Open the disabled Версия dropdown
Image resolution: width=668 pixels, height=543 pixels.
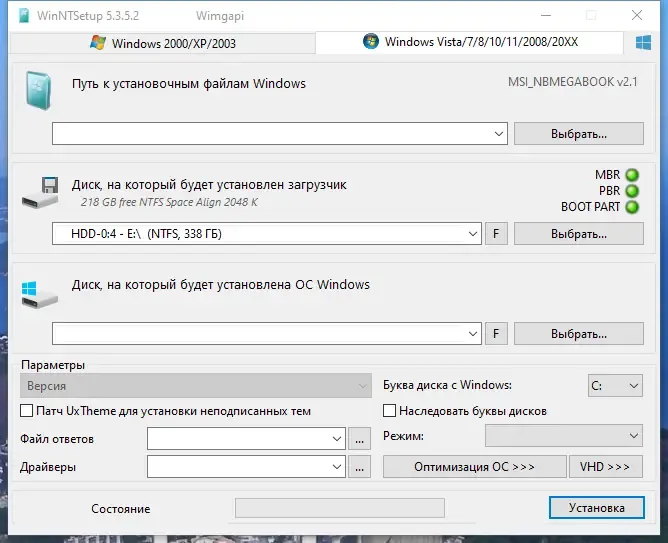tap(196, 386)
